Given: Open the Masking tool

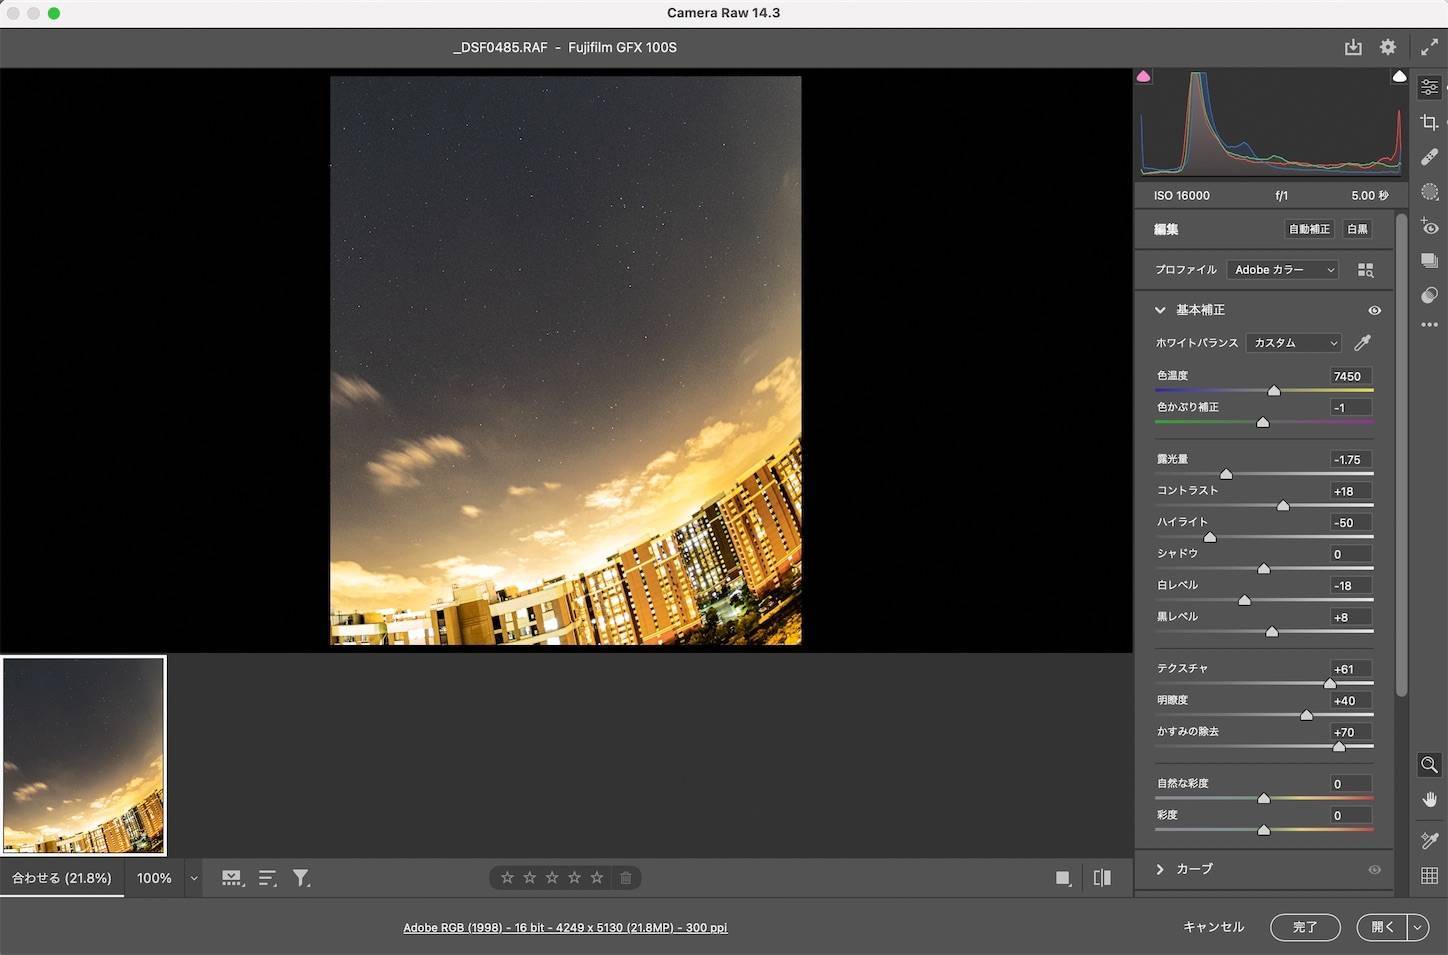Looking at the screenshot, I should (x=1429, y=192).
